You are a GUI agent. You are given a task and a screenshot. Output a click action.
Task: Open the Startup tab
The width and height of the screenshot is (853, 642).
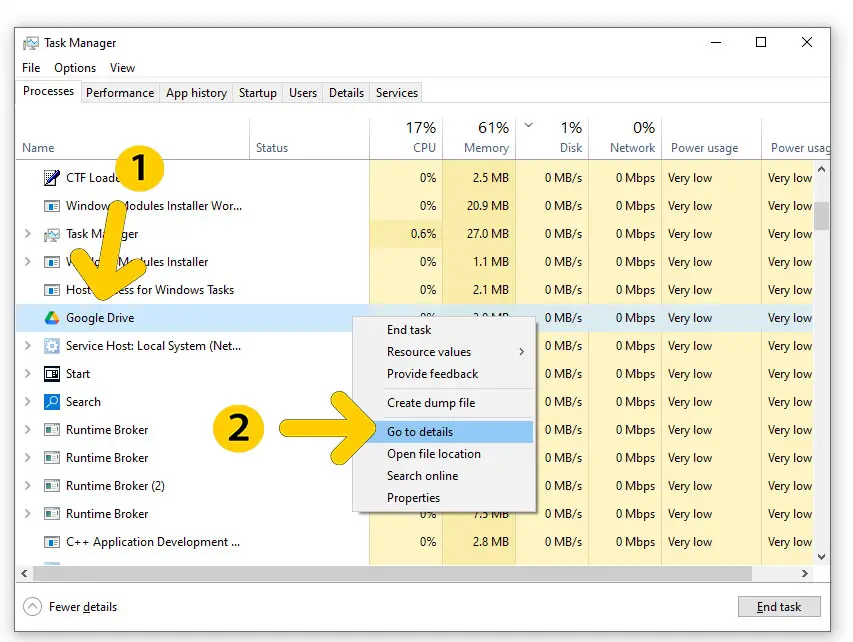(x=257, y=93)
